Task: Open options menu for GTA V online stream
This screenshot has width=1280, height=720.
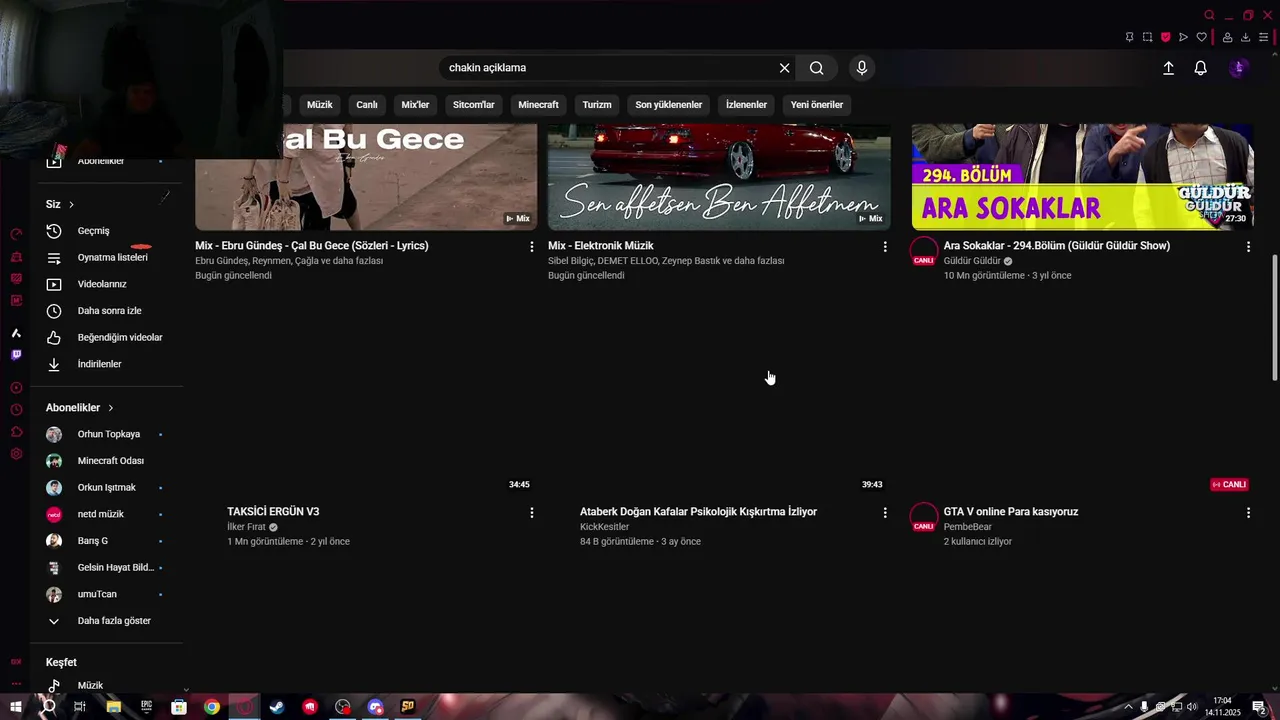Action: 1248,512
